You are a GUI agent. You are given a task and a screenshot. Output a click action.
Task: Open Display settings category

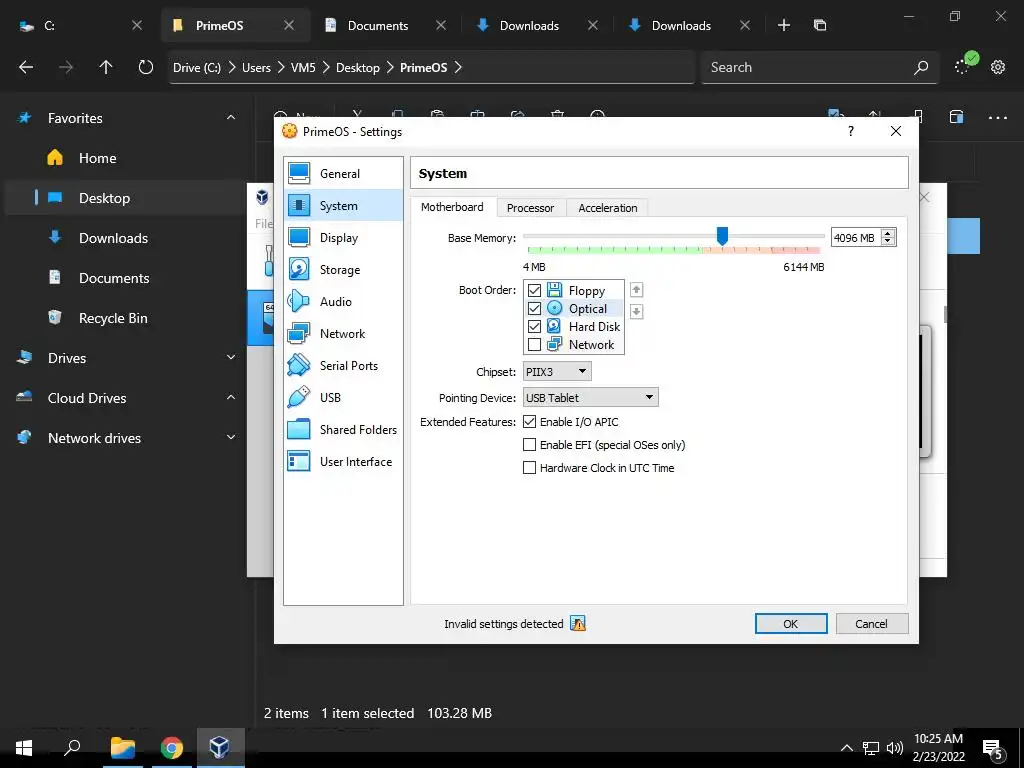[343, 238]
